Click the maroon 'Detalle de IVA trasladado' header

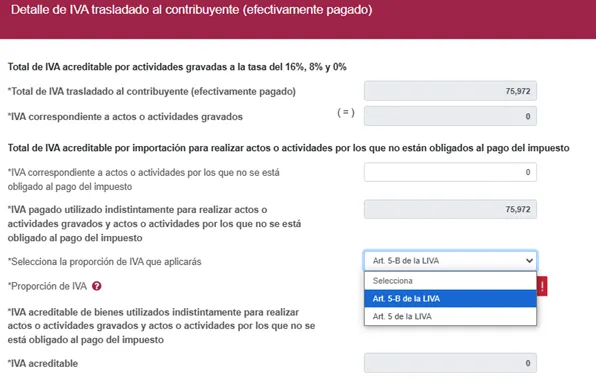[x=298, y=19]
